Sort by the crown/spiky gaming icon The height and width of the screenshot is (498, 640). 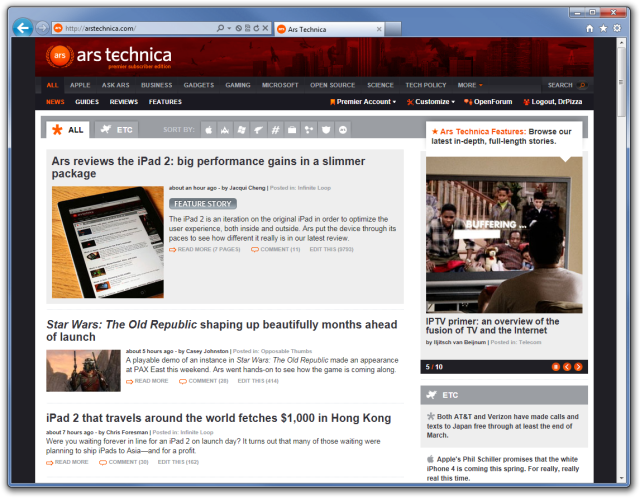[x=225, y=130]
